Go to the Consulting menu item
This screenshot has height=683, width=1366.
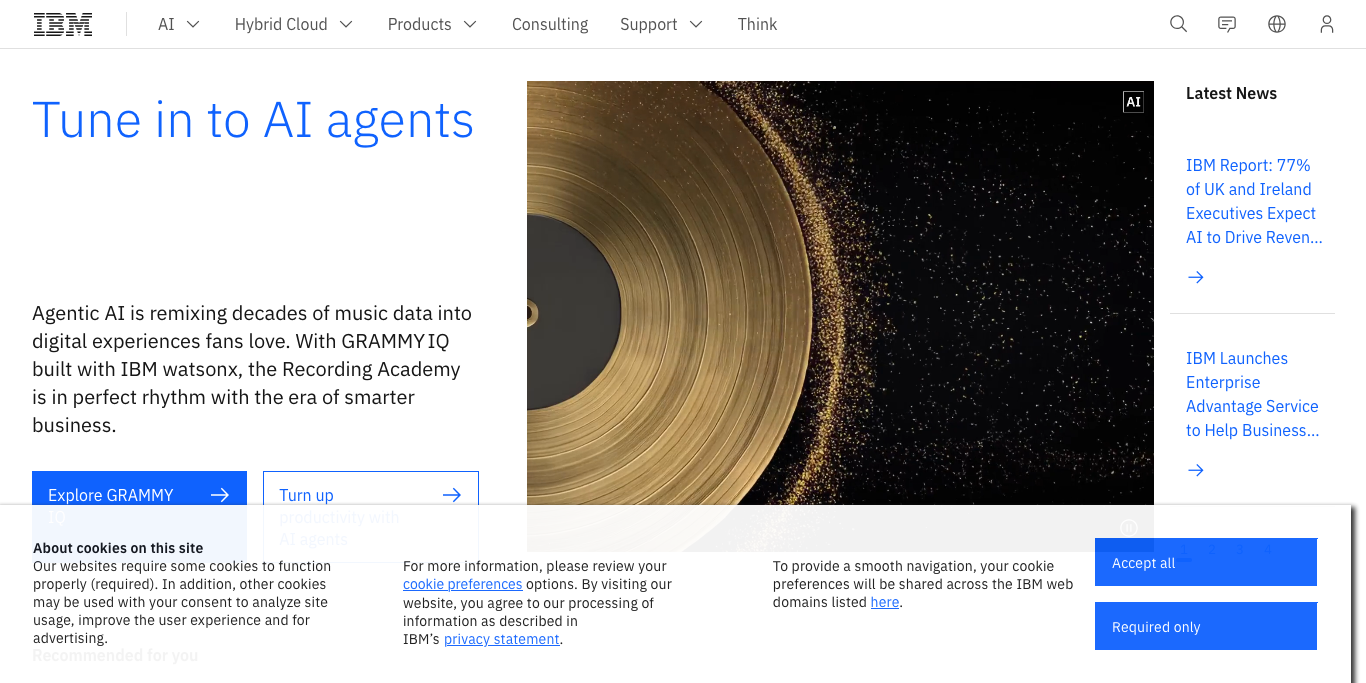(550, 24)
